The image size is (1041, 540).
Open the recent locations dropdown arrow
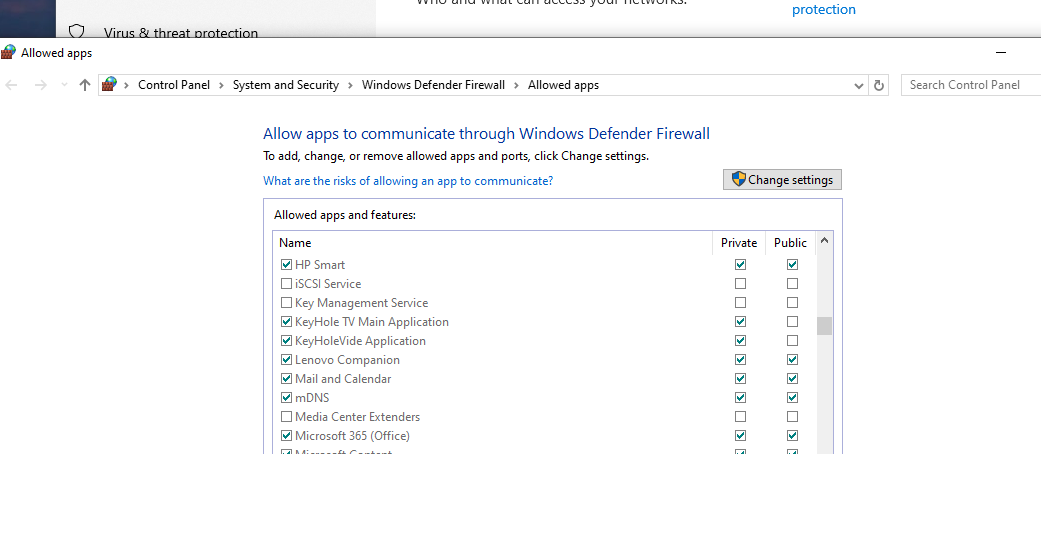(x=64, y=85)
